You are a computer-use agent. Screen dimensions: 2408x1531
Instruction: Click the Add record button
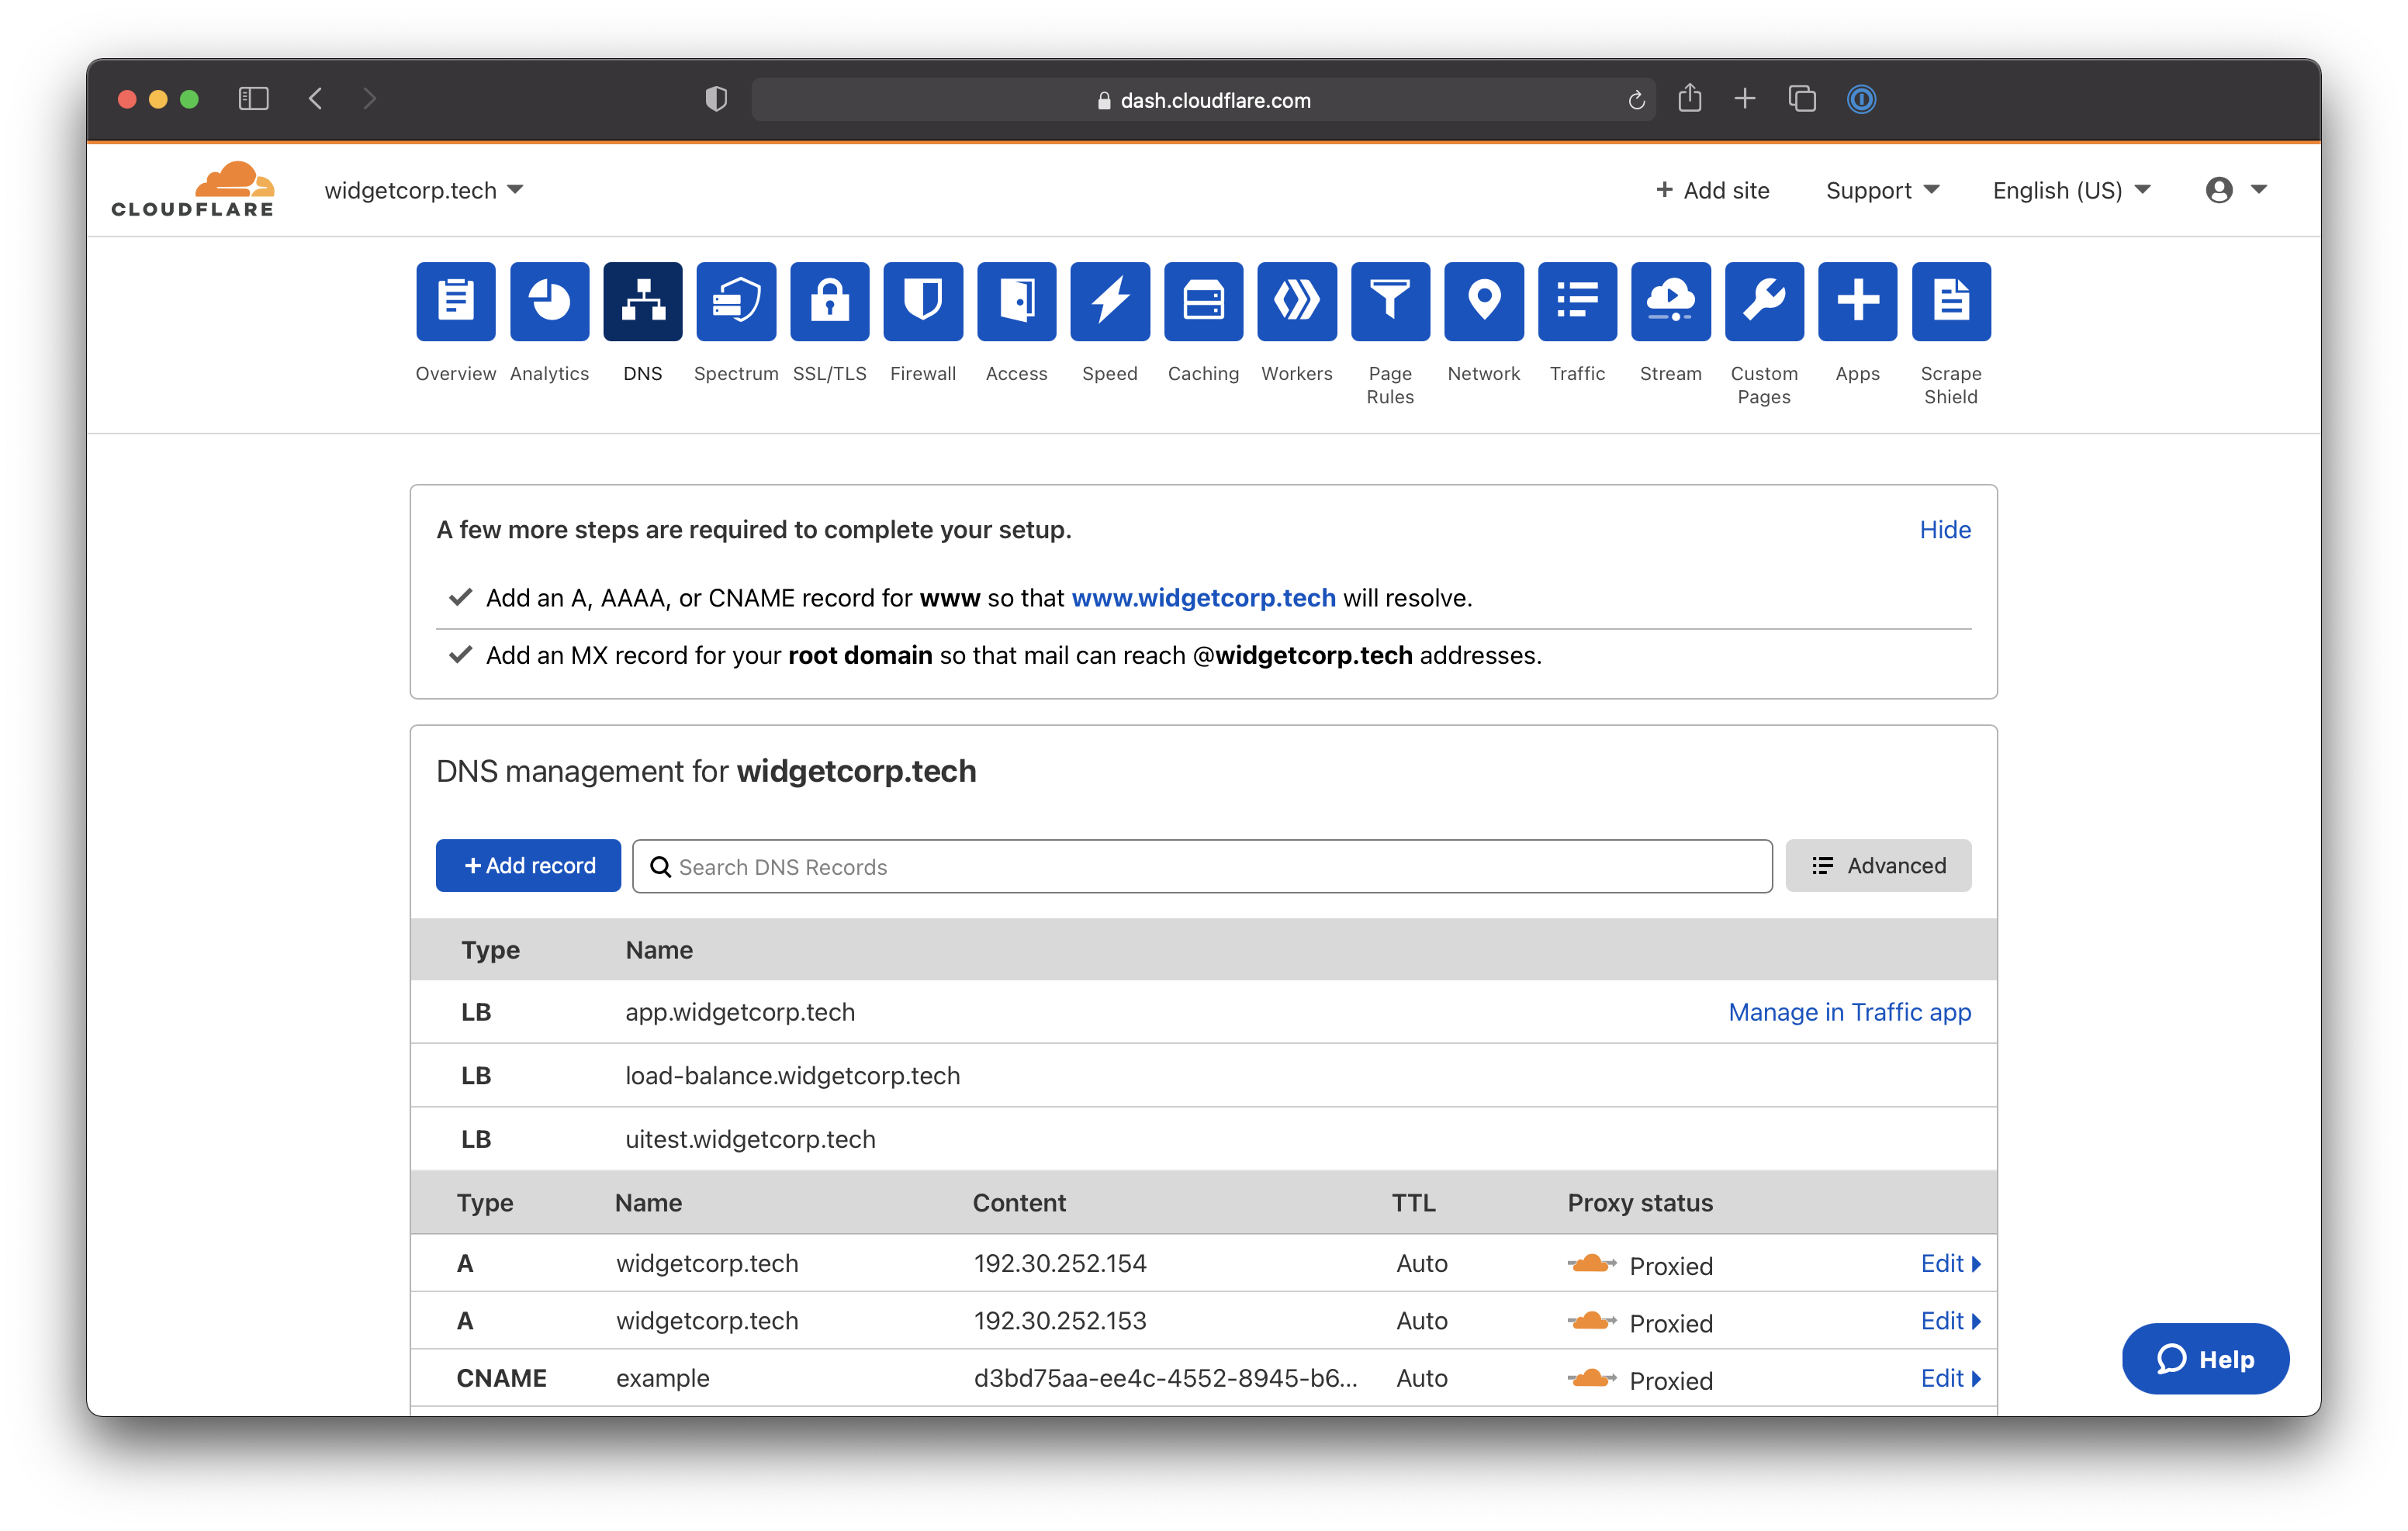click(528, 865)
